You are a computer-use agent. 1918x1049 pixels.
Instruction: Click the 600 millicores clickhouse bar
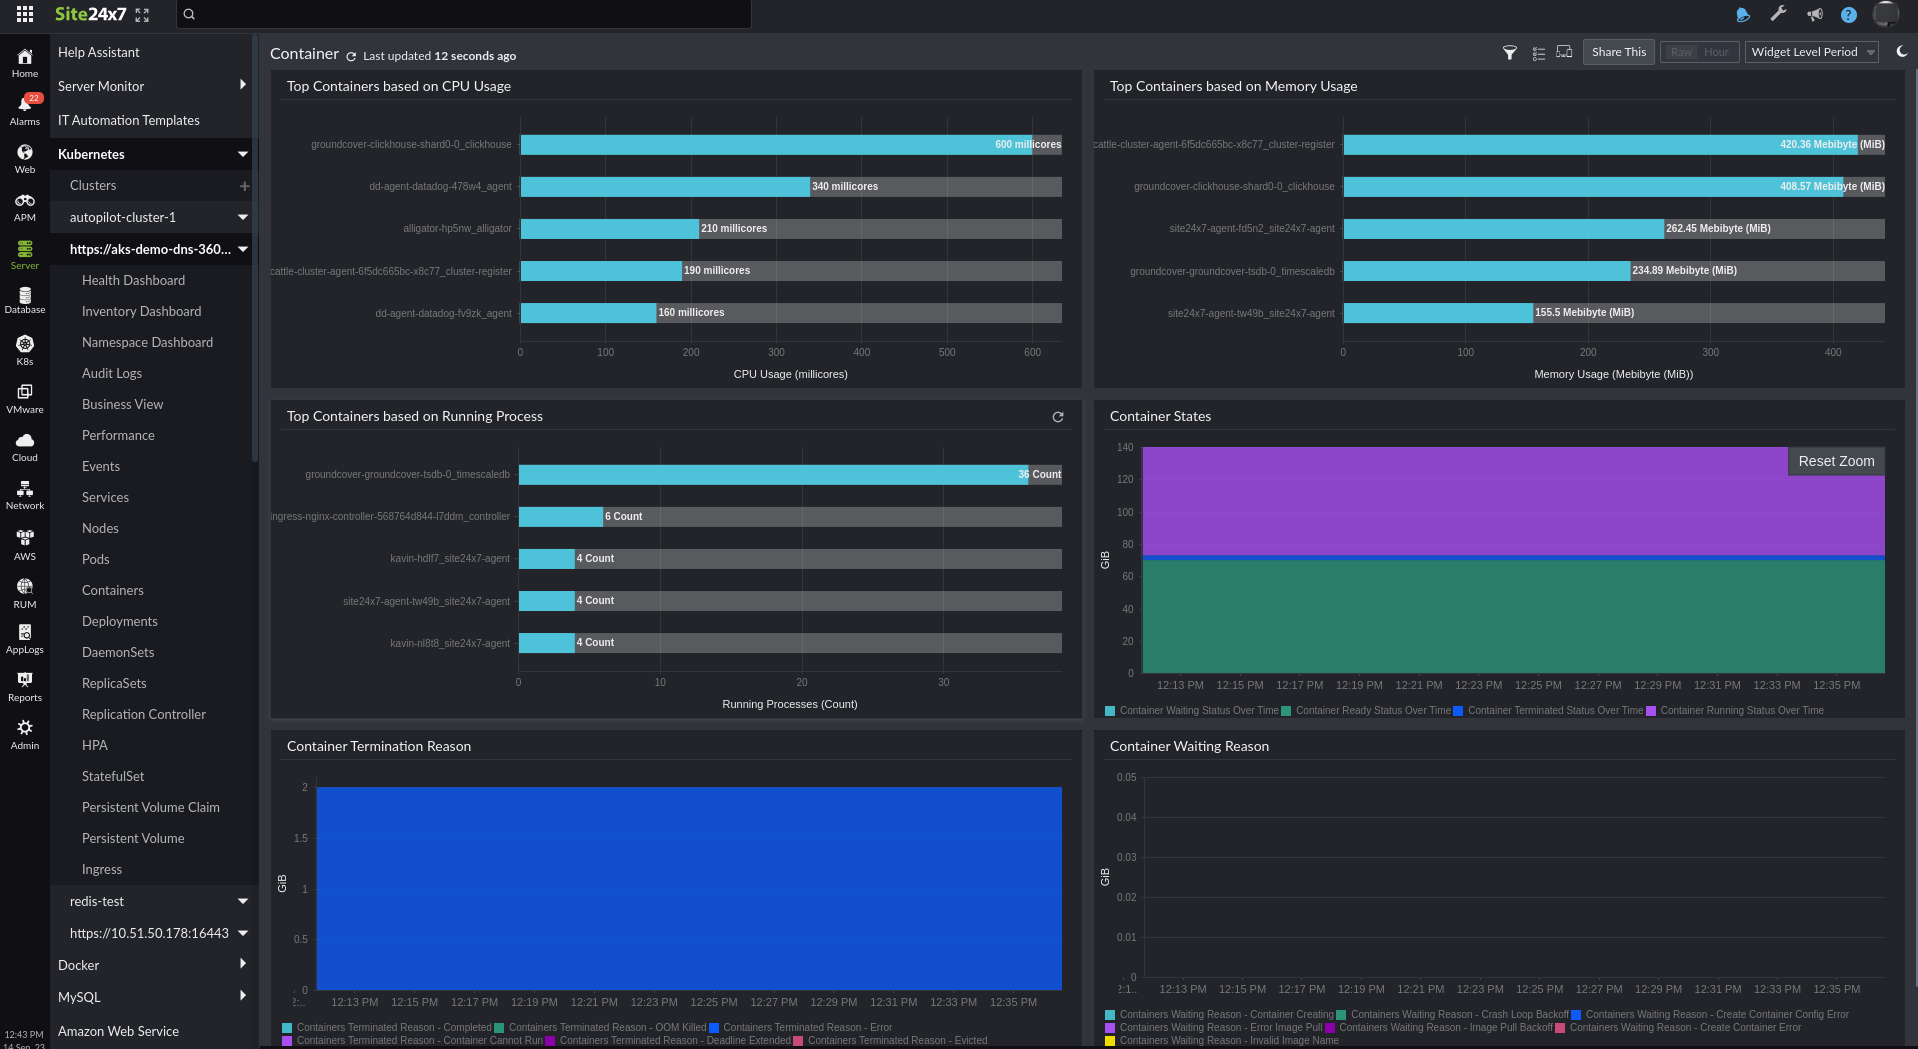(776, 145)
